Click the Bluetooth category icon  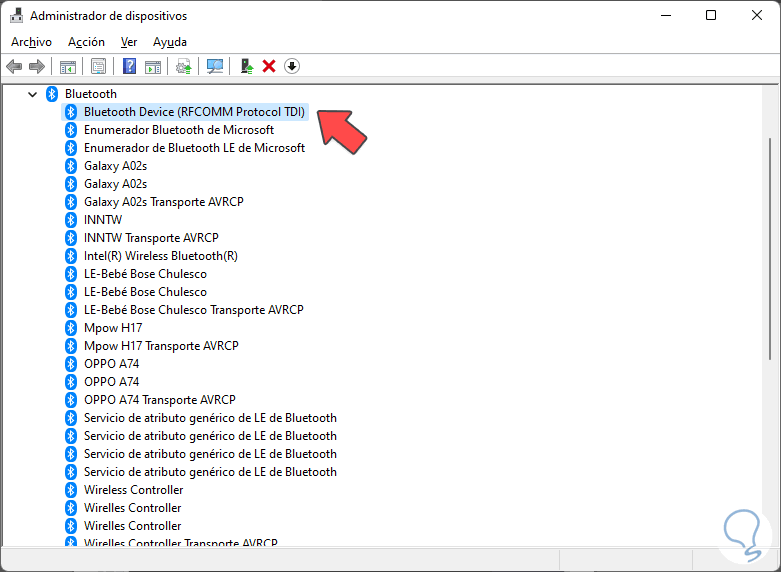[x=52, y=94]
